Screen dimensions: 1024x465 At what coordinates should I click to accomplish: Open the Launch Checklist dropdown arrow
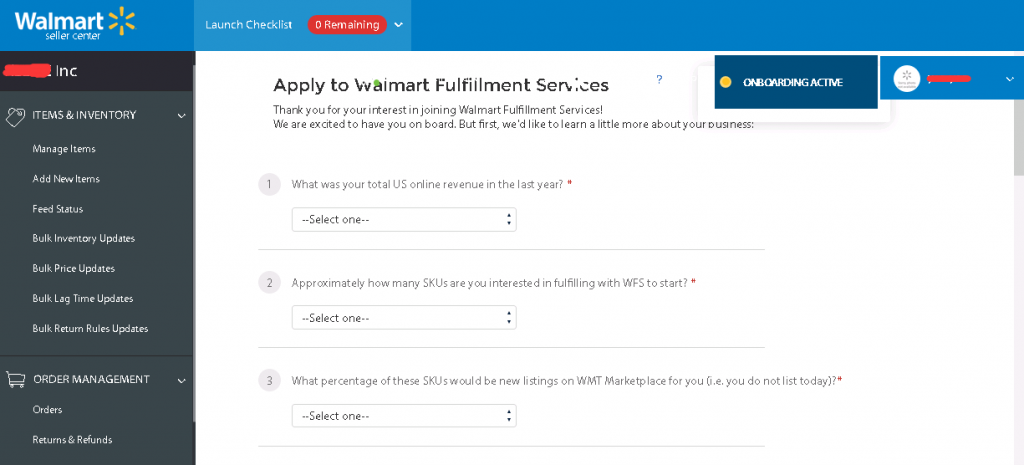[x=399, y=25]
